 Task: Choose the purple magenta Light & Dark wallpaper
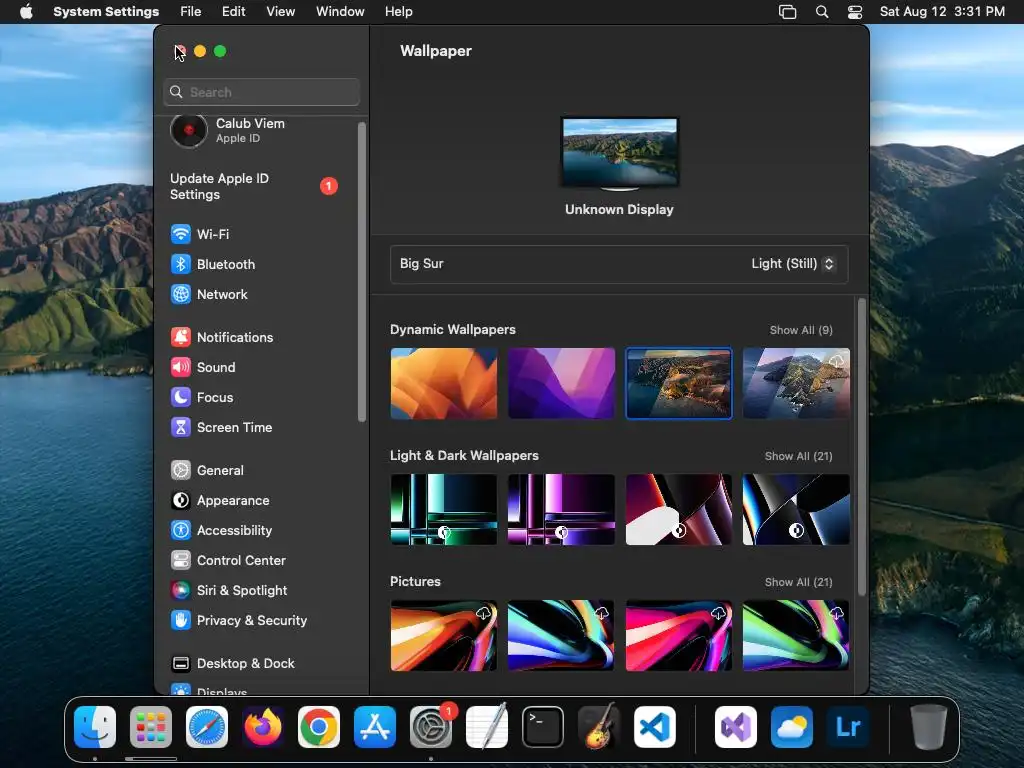pos(561,509)
